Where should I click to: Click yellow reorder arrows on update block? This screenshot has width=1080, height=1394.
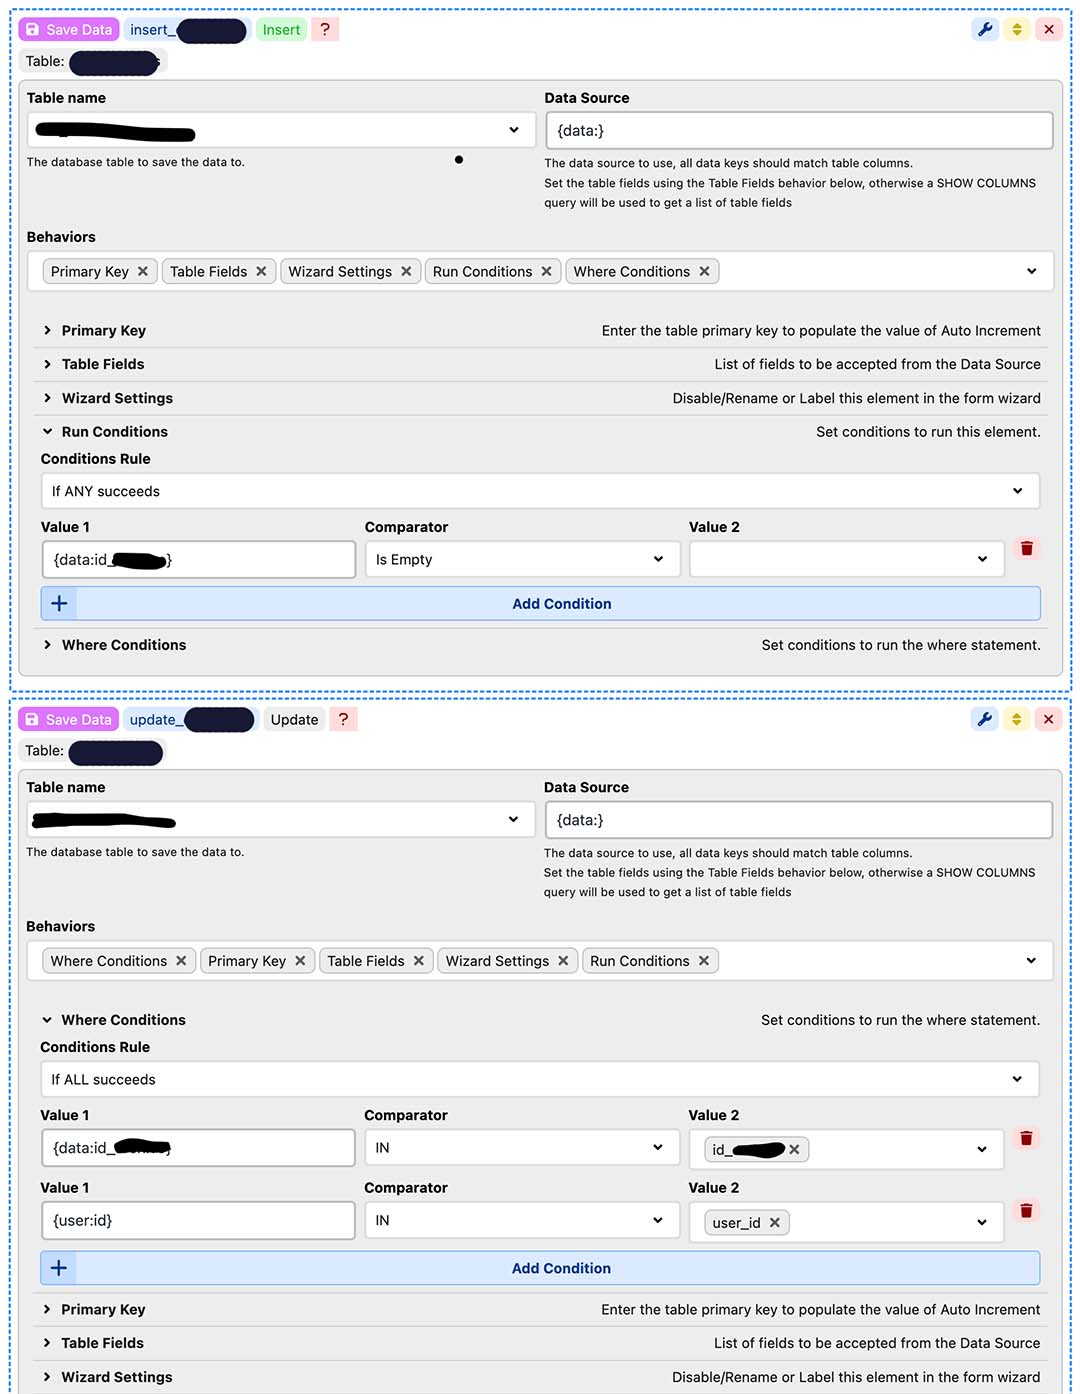[x=1017, y=719]
